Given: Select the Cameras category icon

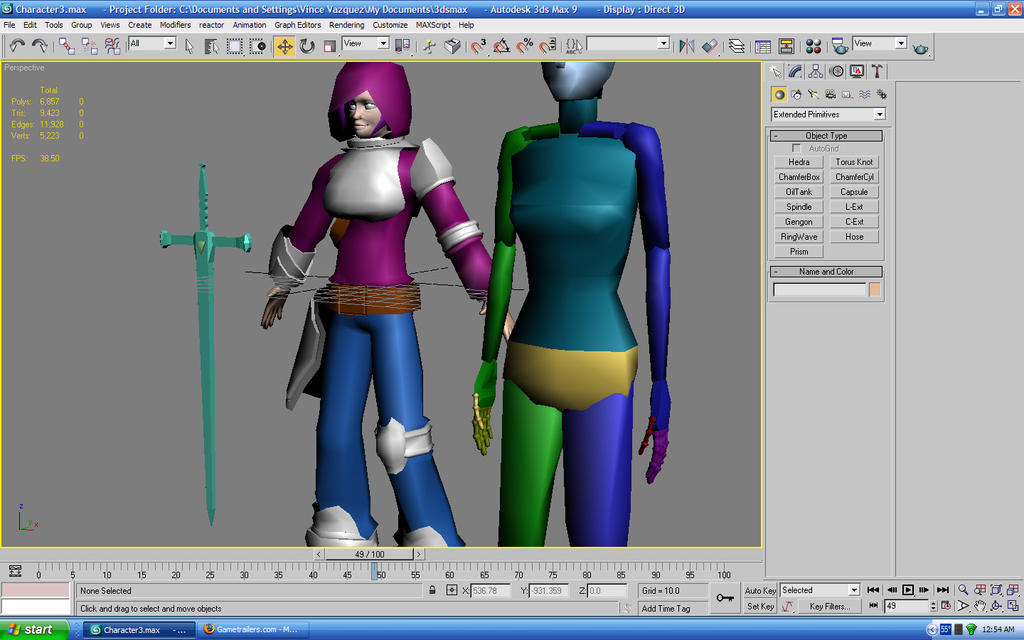Looking at the screenshot, I should click(x=830, y=95).
